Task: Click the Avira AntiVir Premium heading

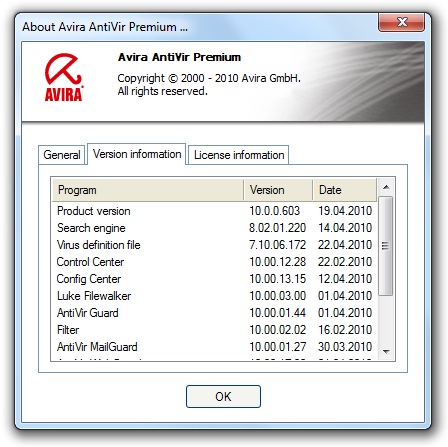Action: (x=179, y=57)
